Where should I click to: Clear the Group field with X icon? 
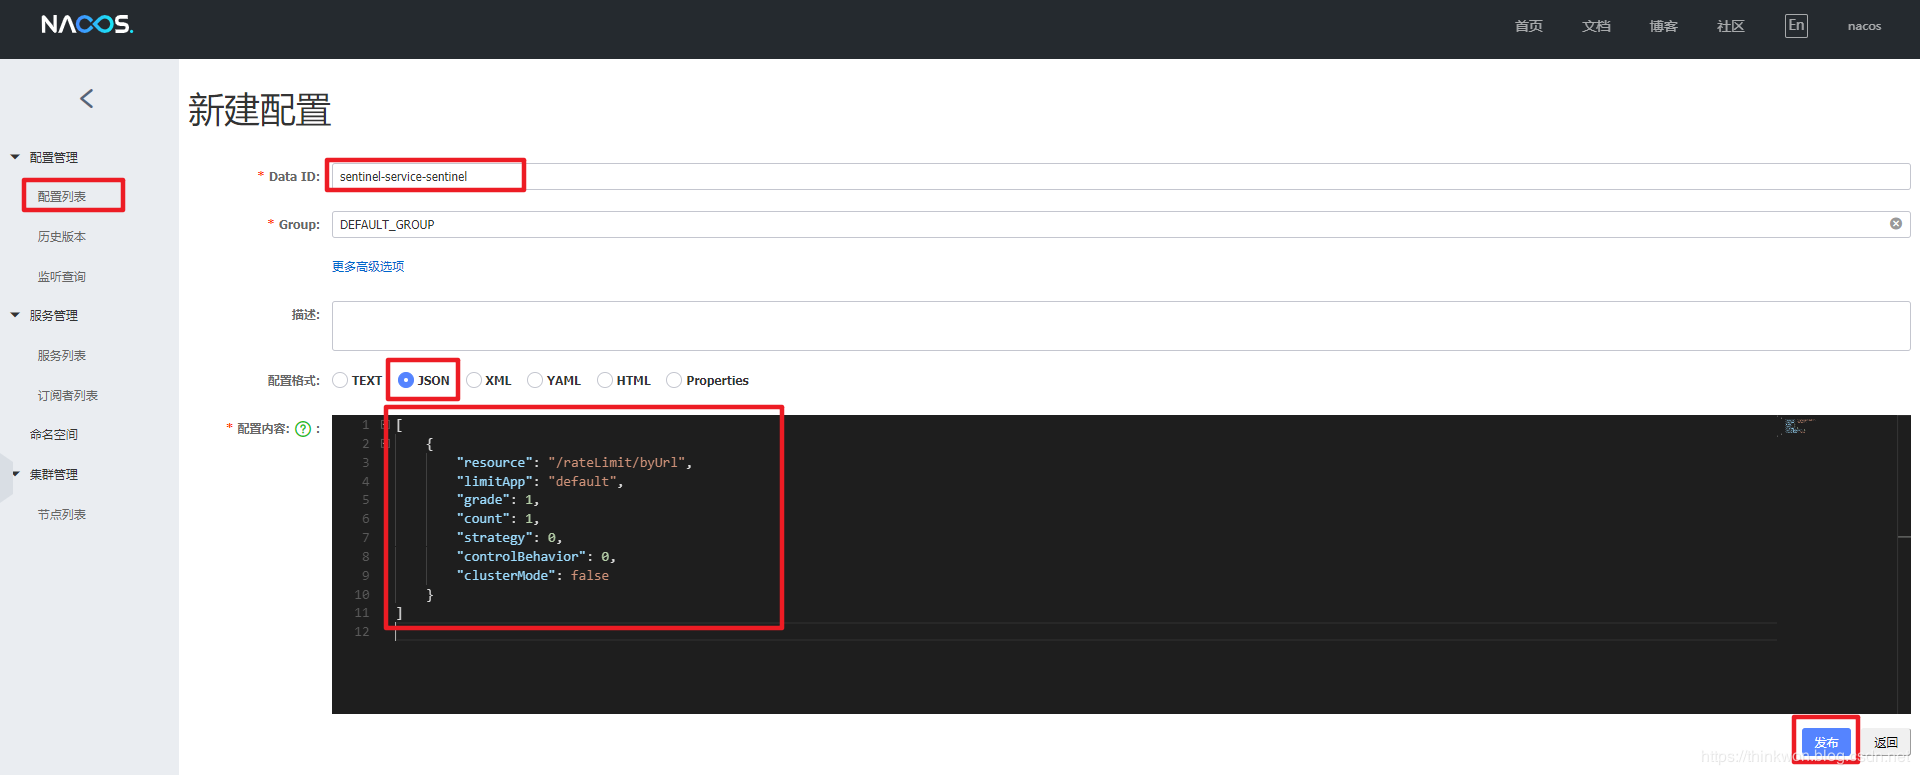(1895, 224)
